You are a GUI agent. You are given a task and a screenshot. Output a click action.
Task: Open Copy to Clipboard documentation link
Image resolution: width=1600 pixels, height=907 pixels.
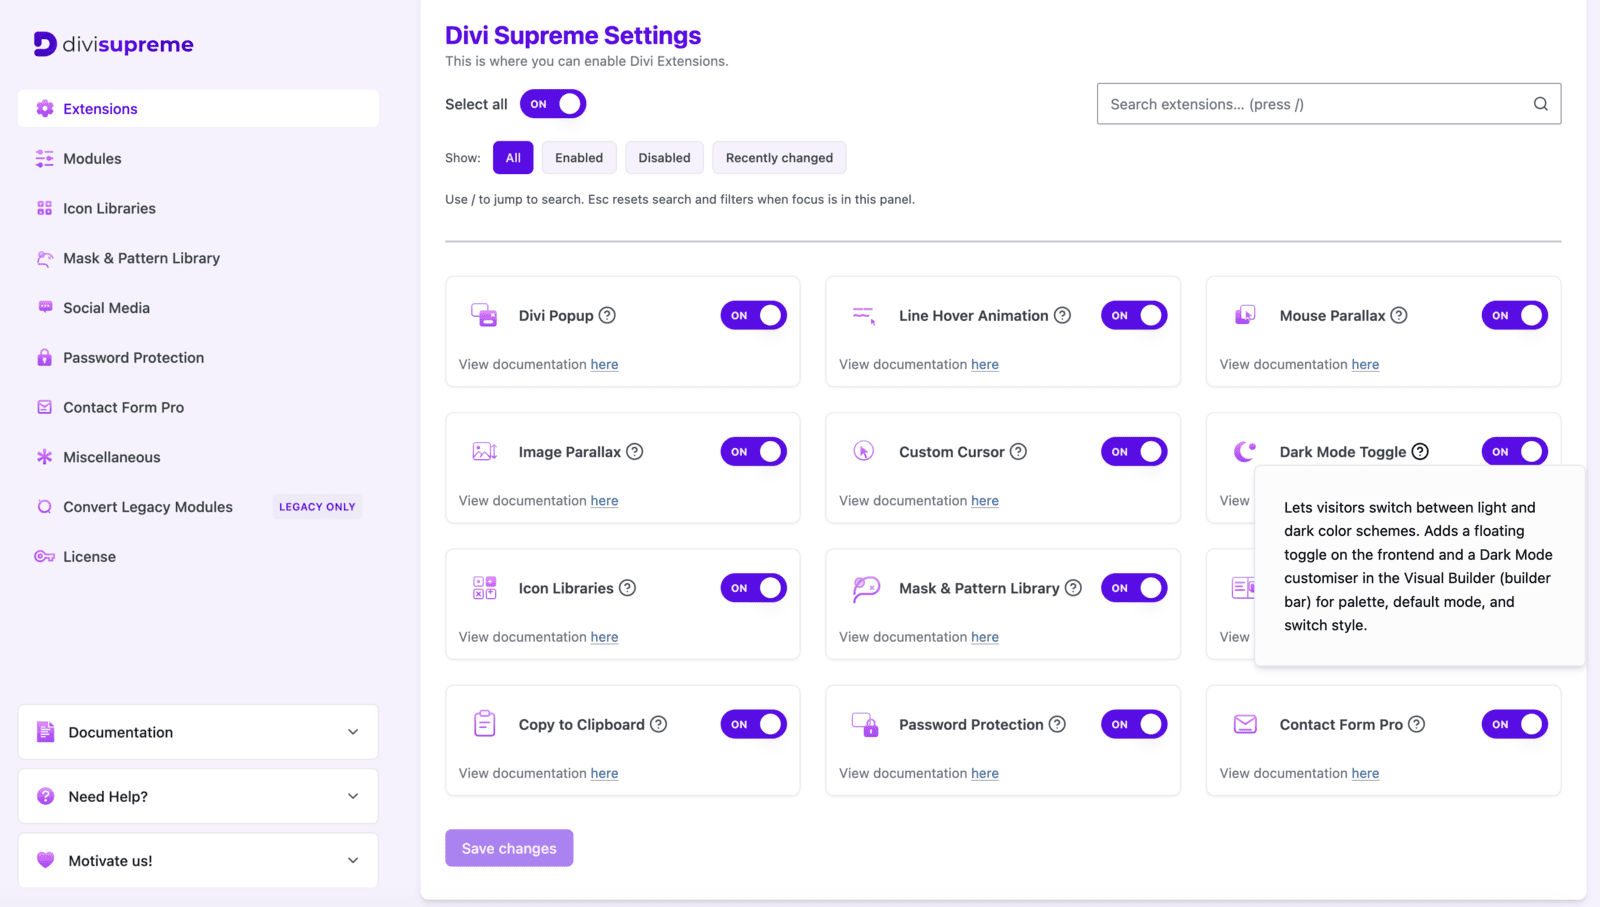(x=604, y=773)
